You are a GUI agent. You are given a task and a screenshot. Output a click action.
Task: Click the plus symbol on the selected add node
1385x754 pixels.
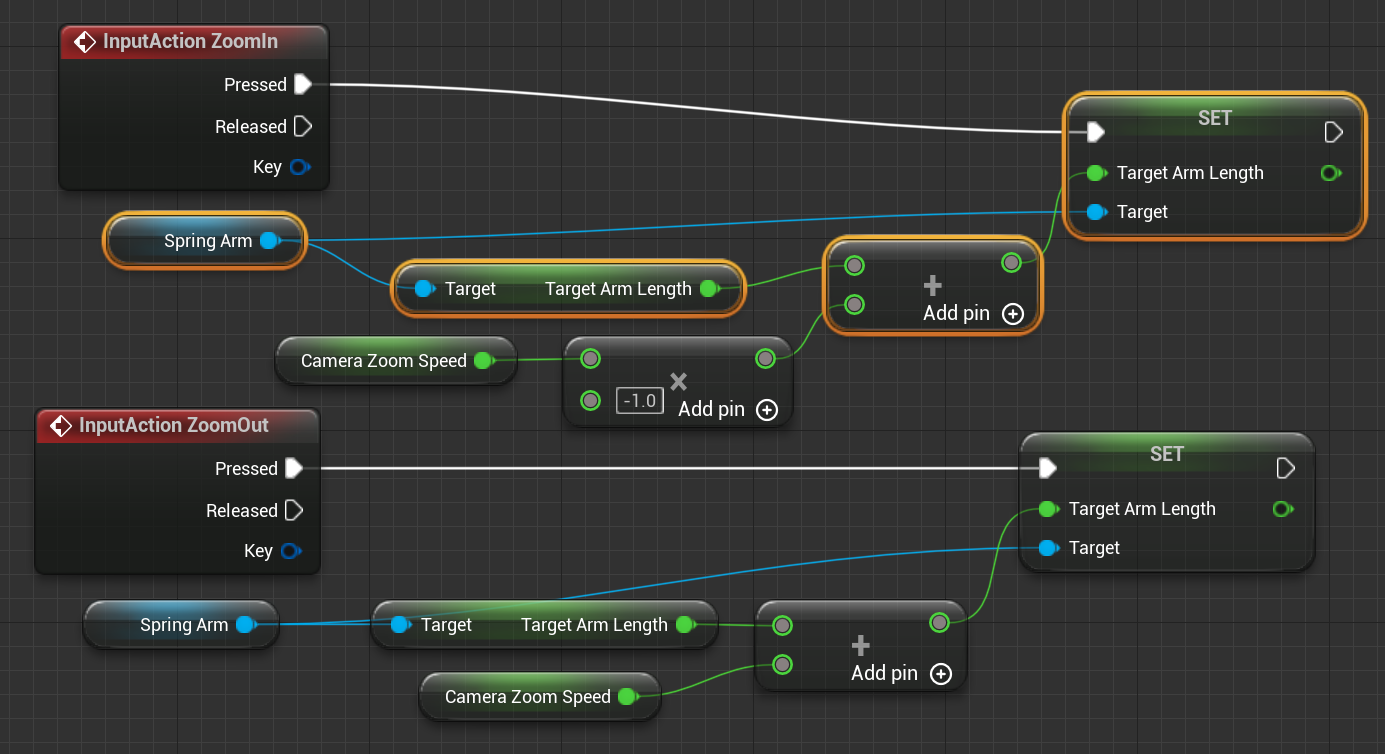[x=932, y=286]
